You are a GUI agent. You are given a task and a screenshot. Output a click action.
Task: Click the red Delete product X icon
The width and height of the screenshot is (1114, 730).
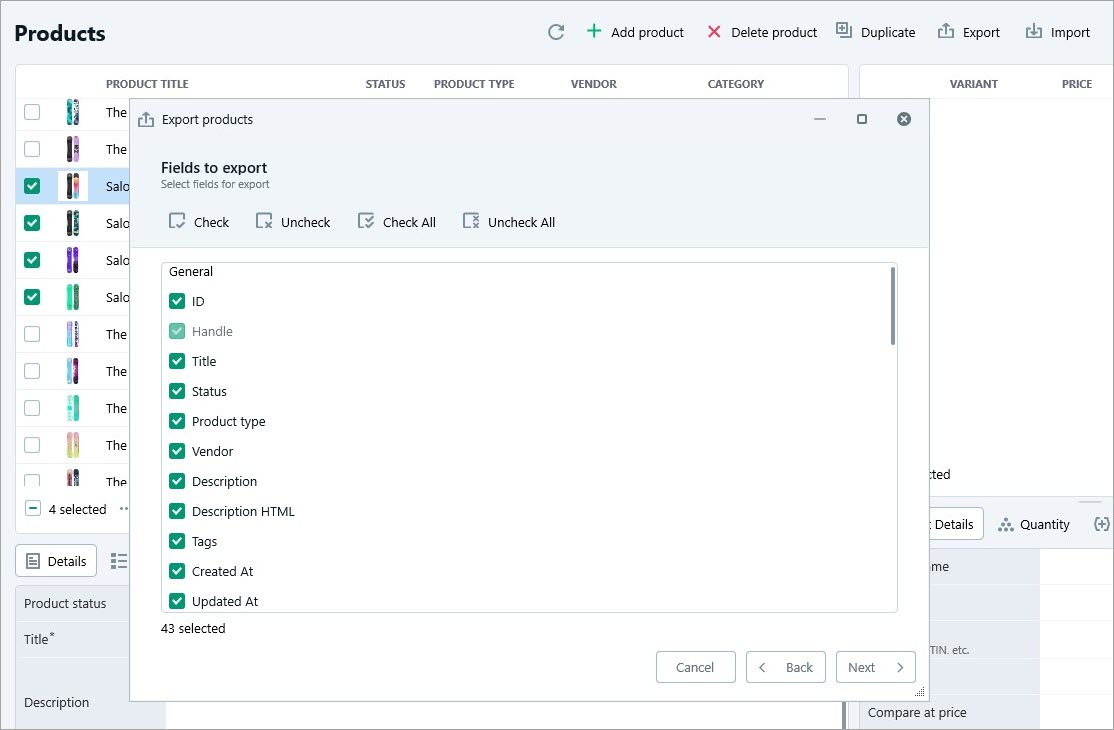[714, 32]
